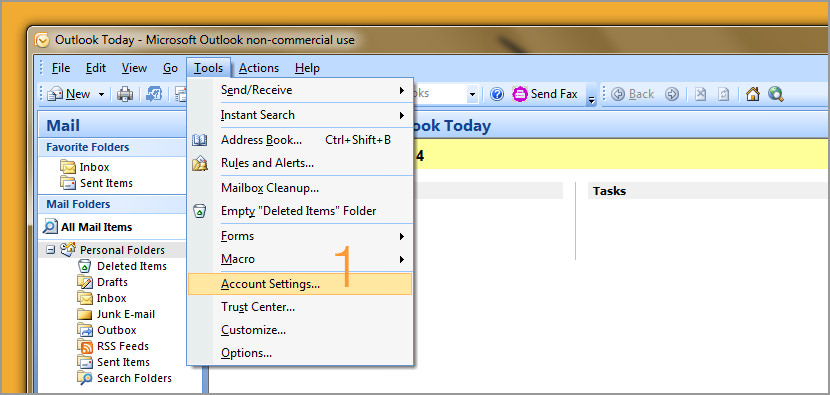Choose Customize from Tools menu
The height and width of the screenshot is (395, 830).
coord(301,330)
